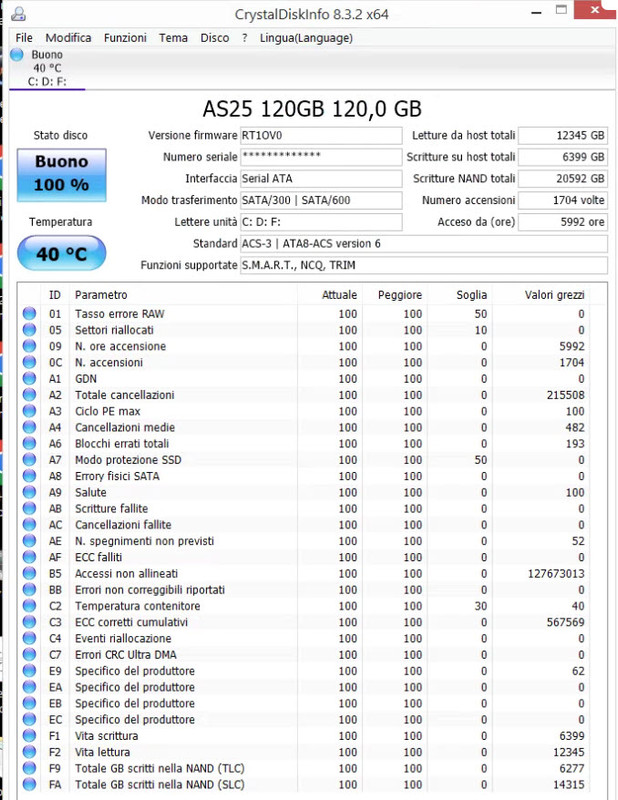The height and width of the screenshot is (800, 618).
Task: Click the Numero accensioni value 1704 volte
Action: pos(563,200)
